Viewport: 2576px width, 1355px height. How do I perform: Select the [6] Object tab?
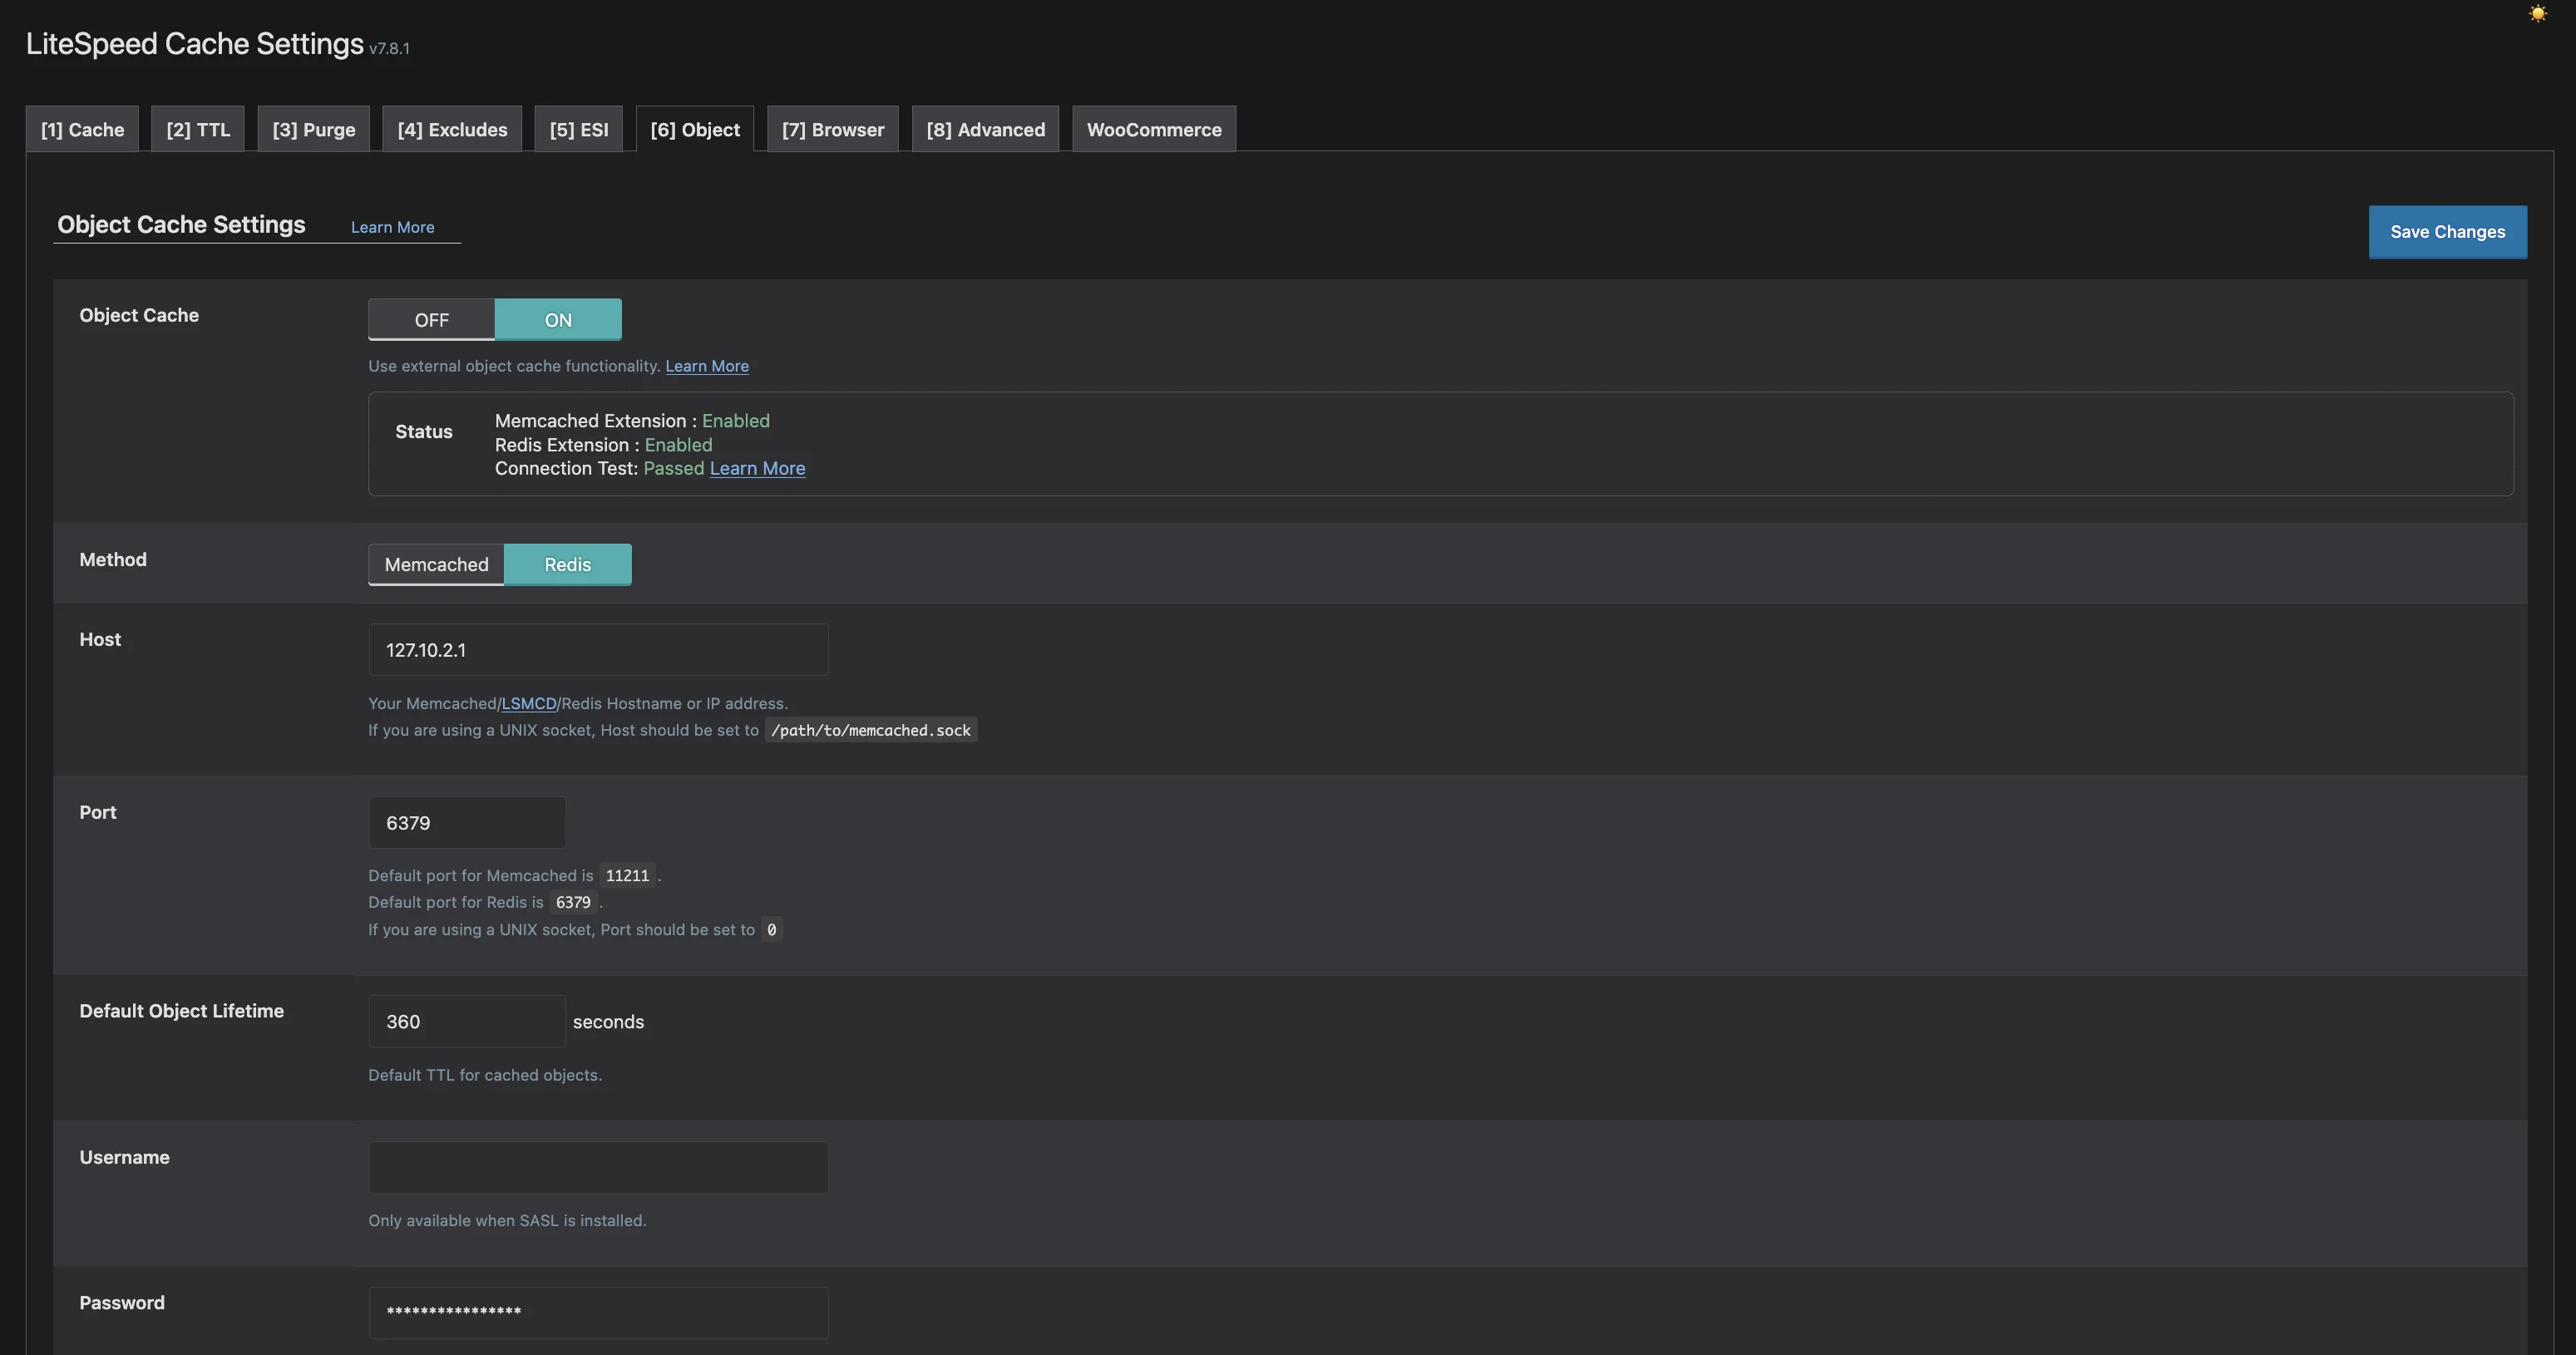pos(695,129)
